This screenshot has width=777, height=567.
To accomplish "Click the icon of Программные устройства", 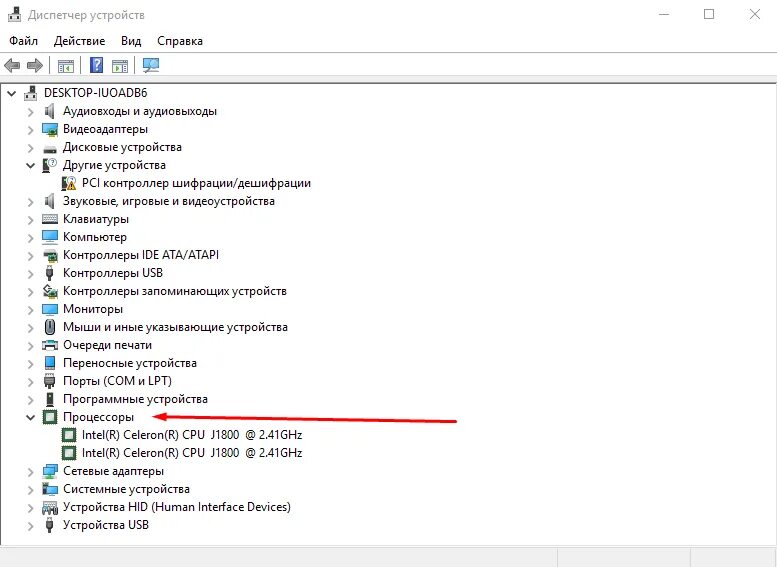I will pyautogui.click(x=50, y=399).
